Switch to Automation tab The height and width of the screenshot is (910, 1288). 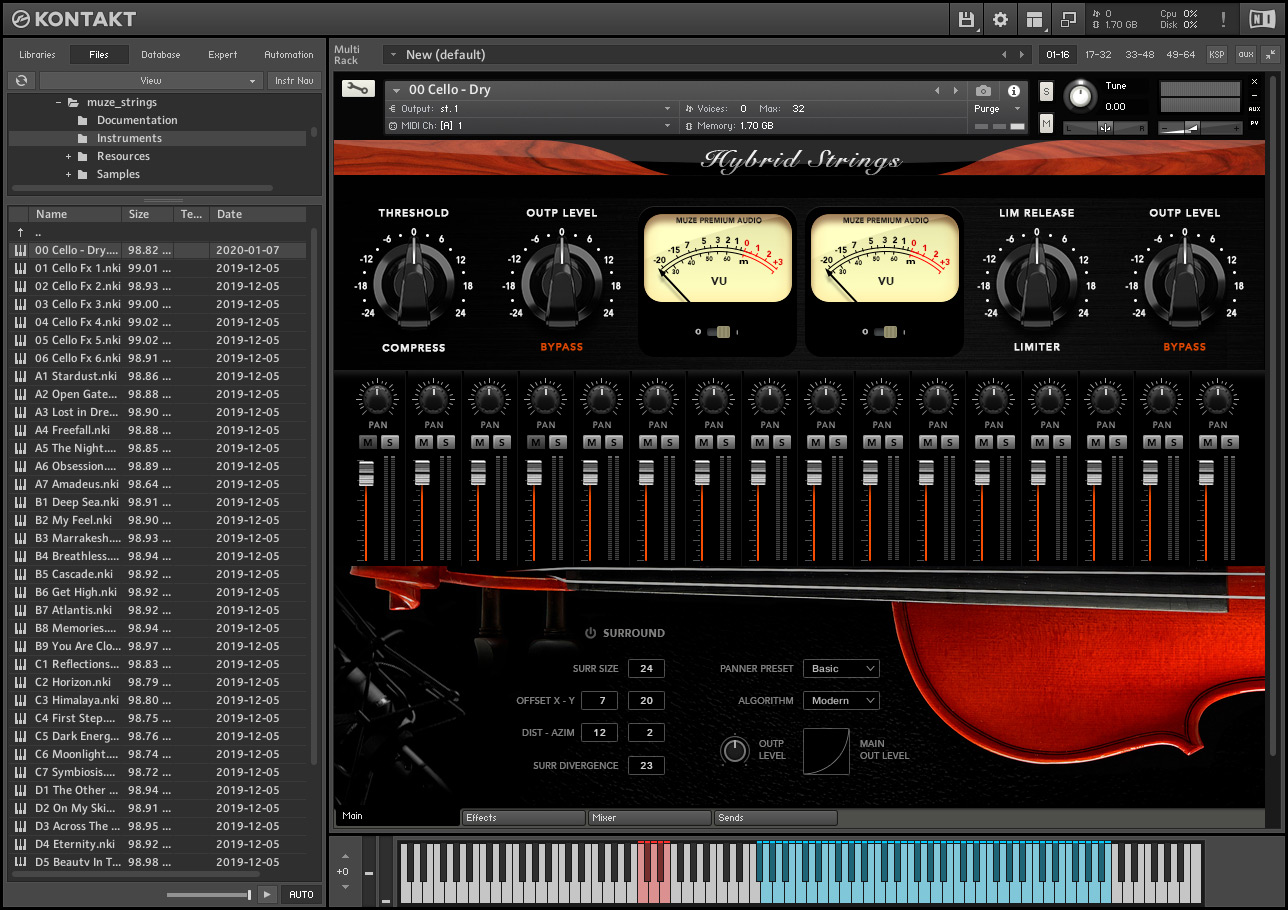289,55
